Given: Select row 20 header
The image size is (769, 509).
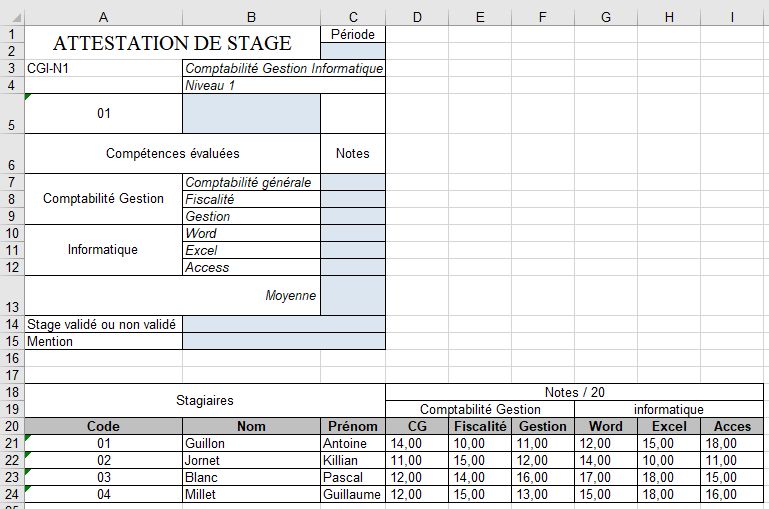Looking at the screenshot, I should [x=12, y=426].
